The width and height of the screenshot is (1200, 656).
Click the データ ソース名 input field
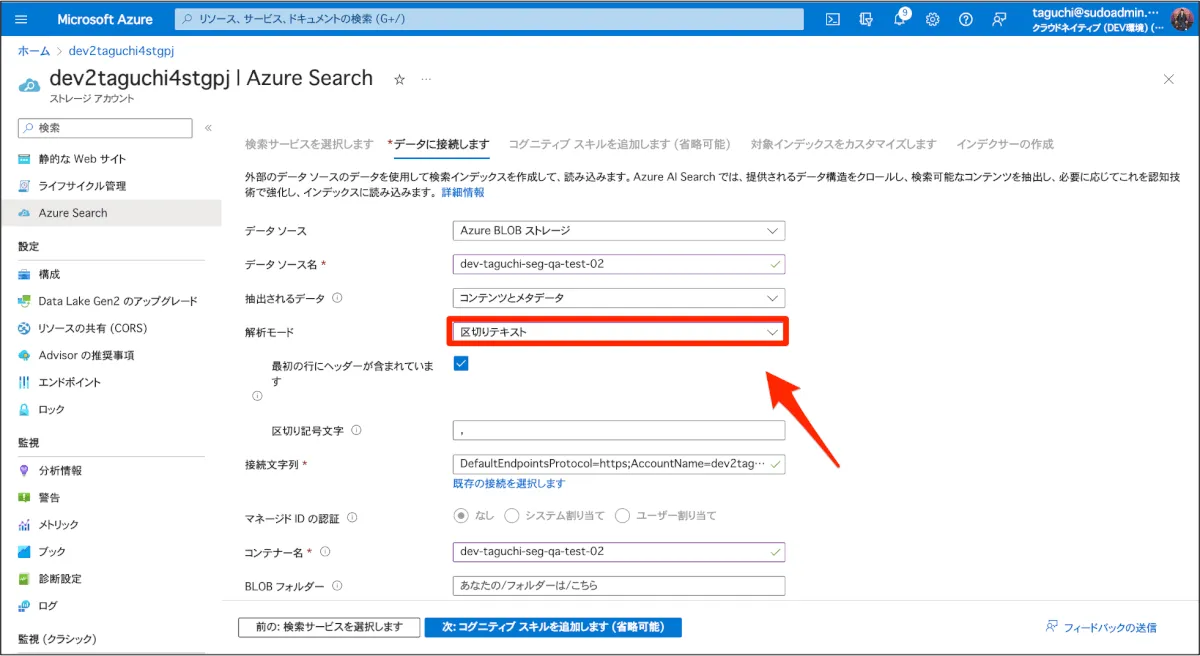[619, 264]
